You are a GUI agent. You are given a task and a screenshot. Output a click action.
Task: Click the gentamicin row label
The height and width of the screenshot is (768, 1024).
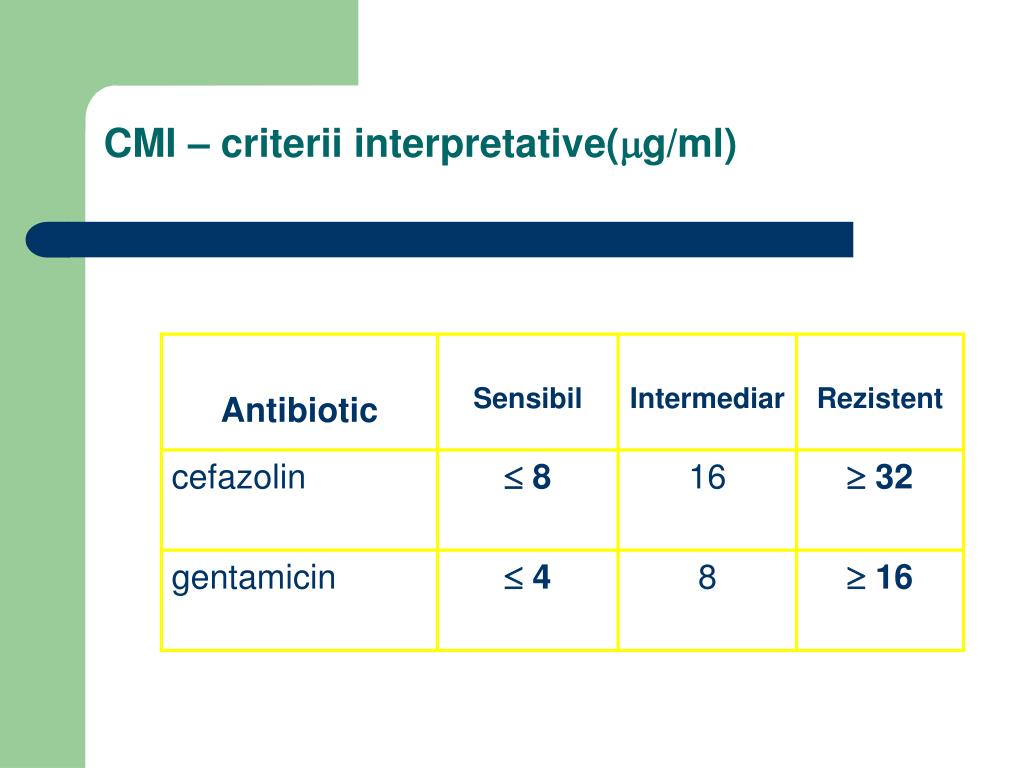point(253,579)
